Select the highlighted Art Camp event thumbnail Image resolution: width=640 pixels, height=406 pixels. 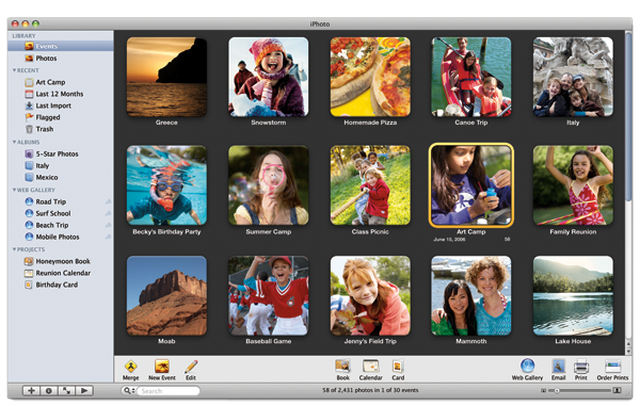[x=471, y=185]
